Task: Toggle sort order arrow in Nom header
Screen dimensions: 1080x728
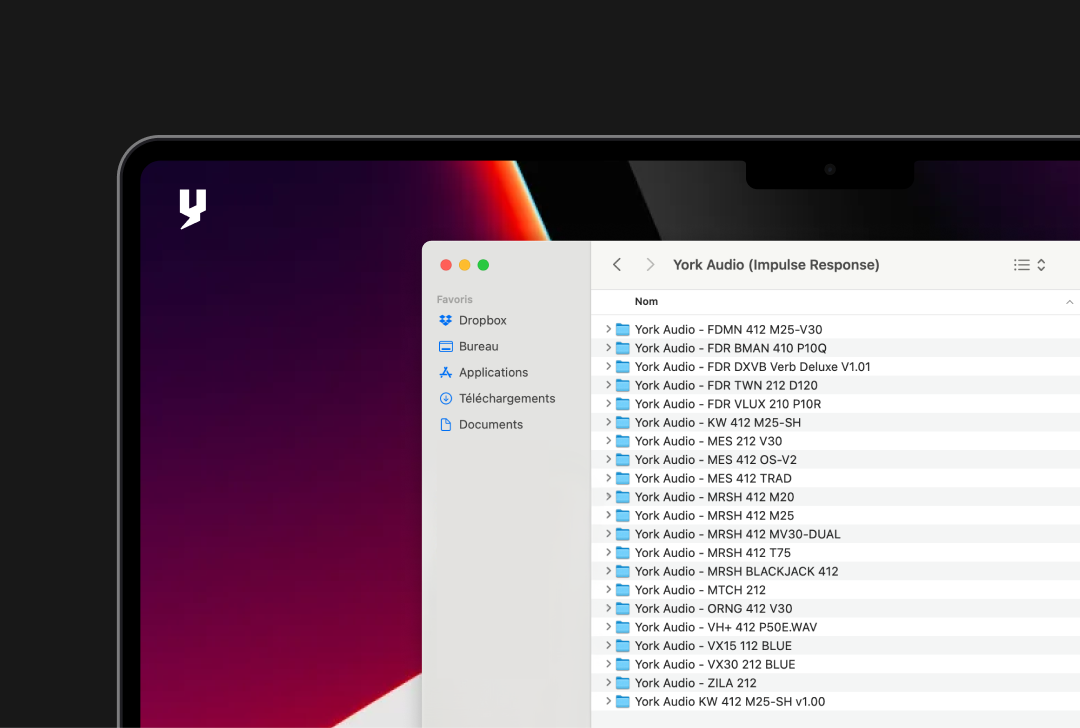Action: point(1069,302)
